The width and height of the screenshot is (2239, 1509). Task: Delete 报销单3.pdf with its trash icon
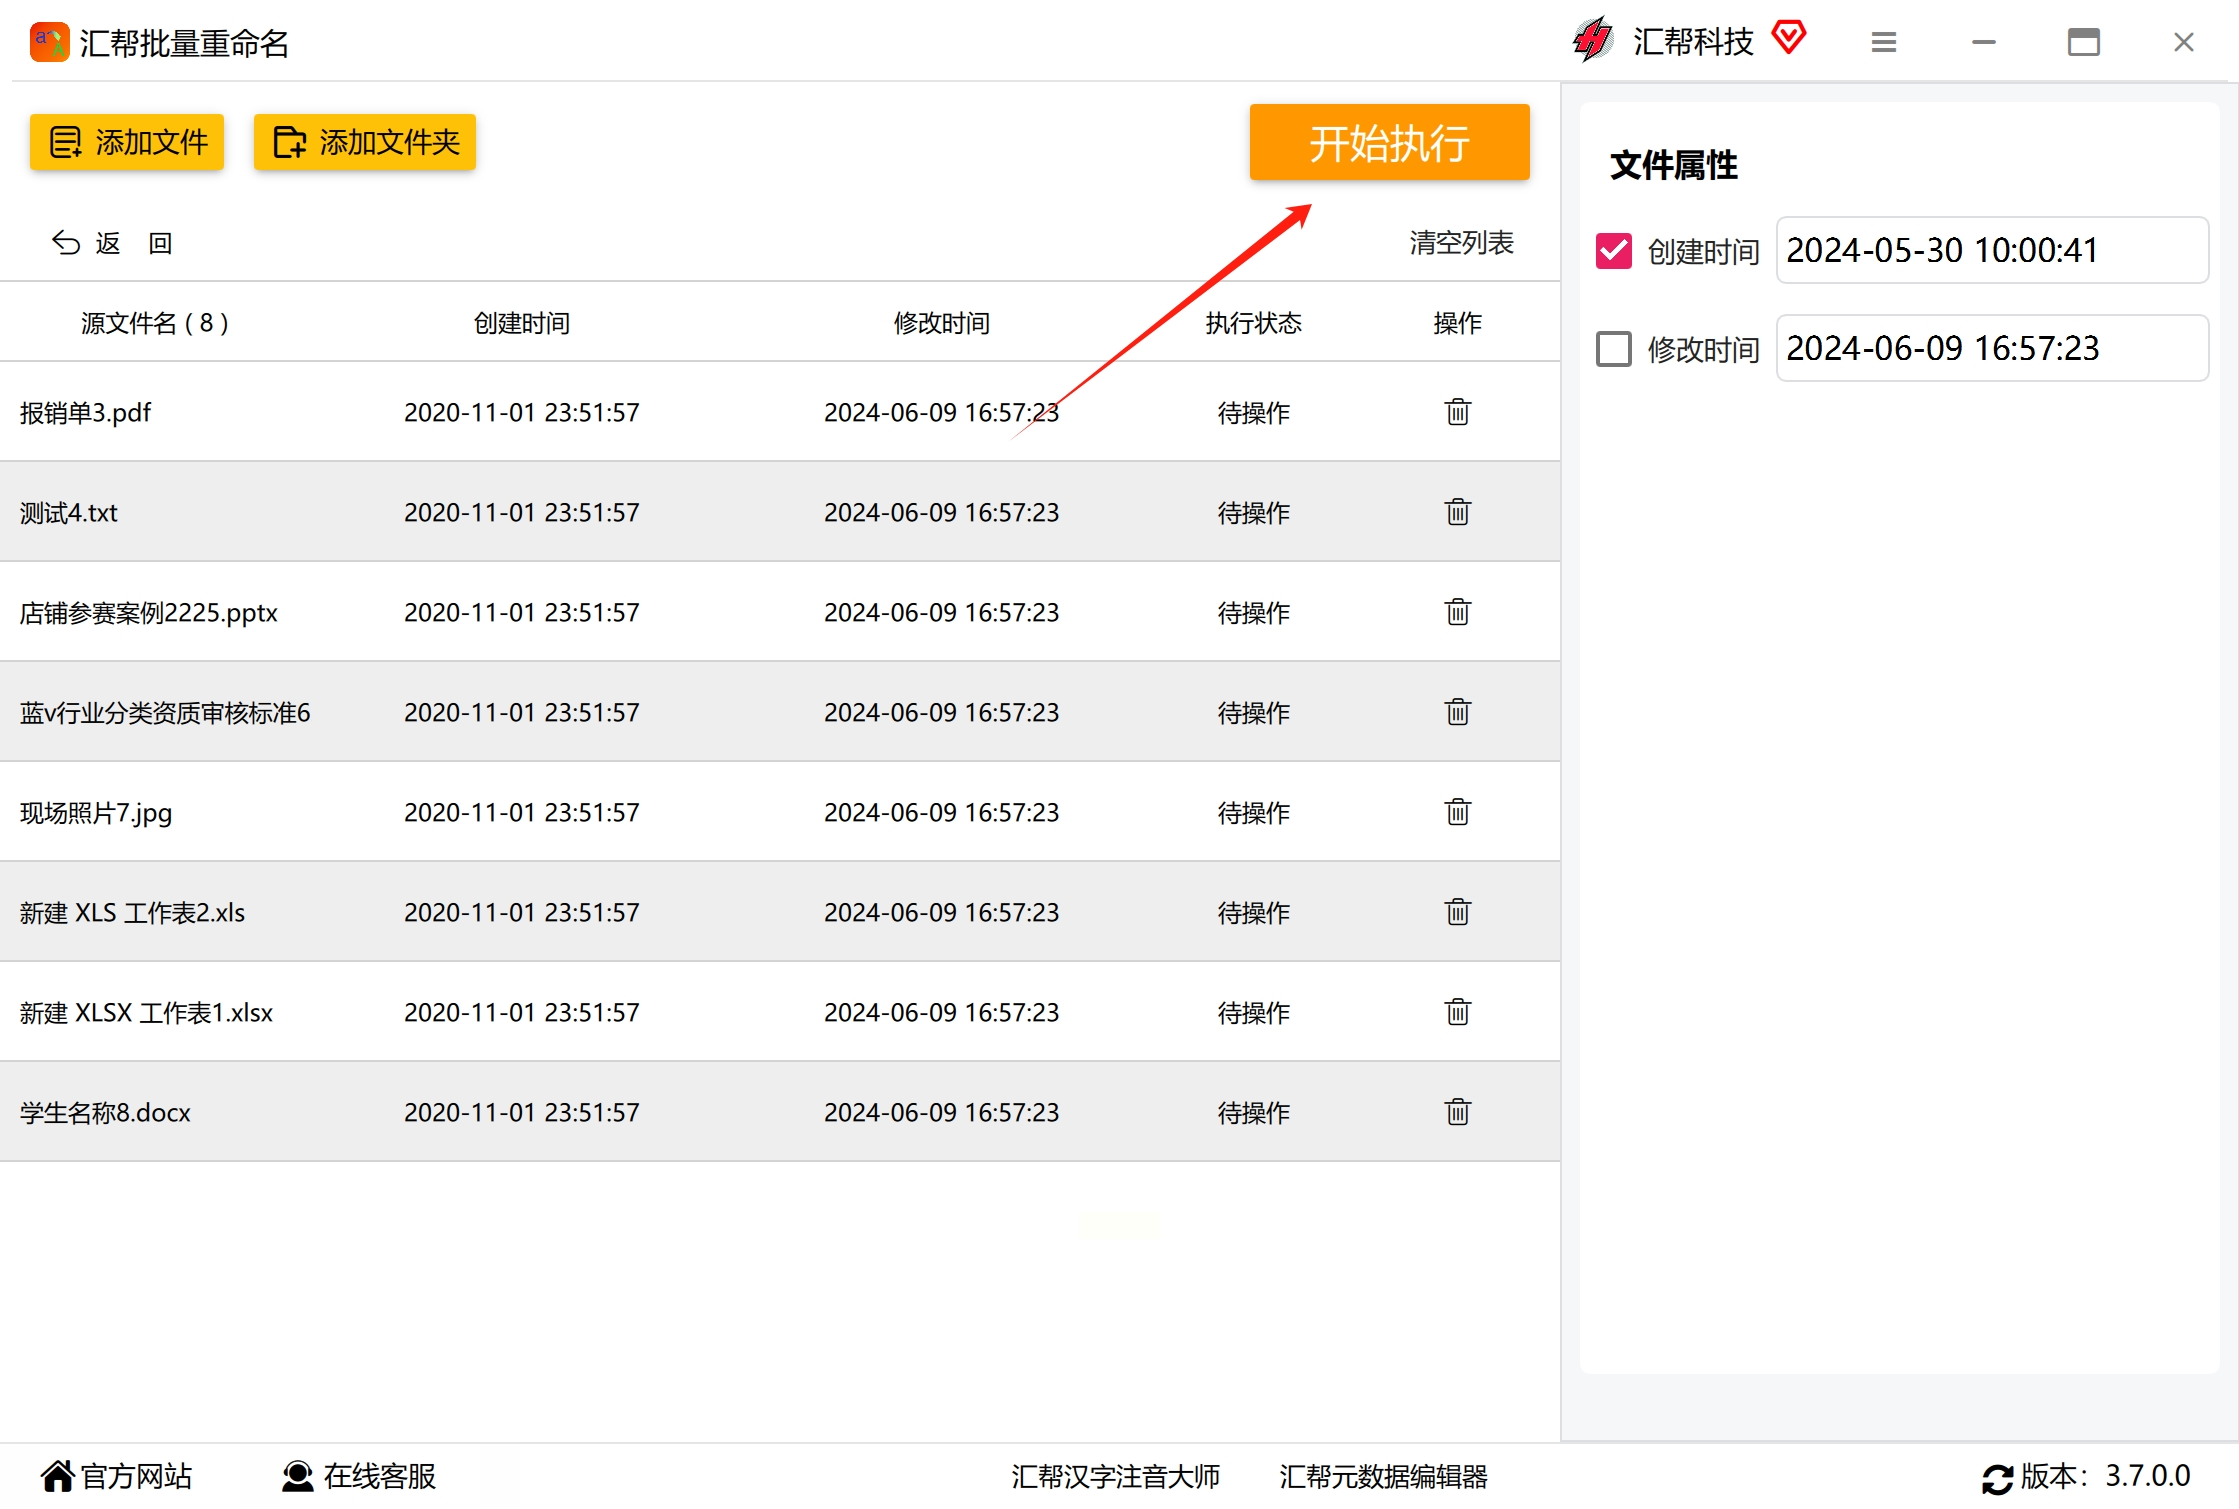point(1457,412)
